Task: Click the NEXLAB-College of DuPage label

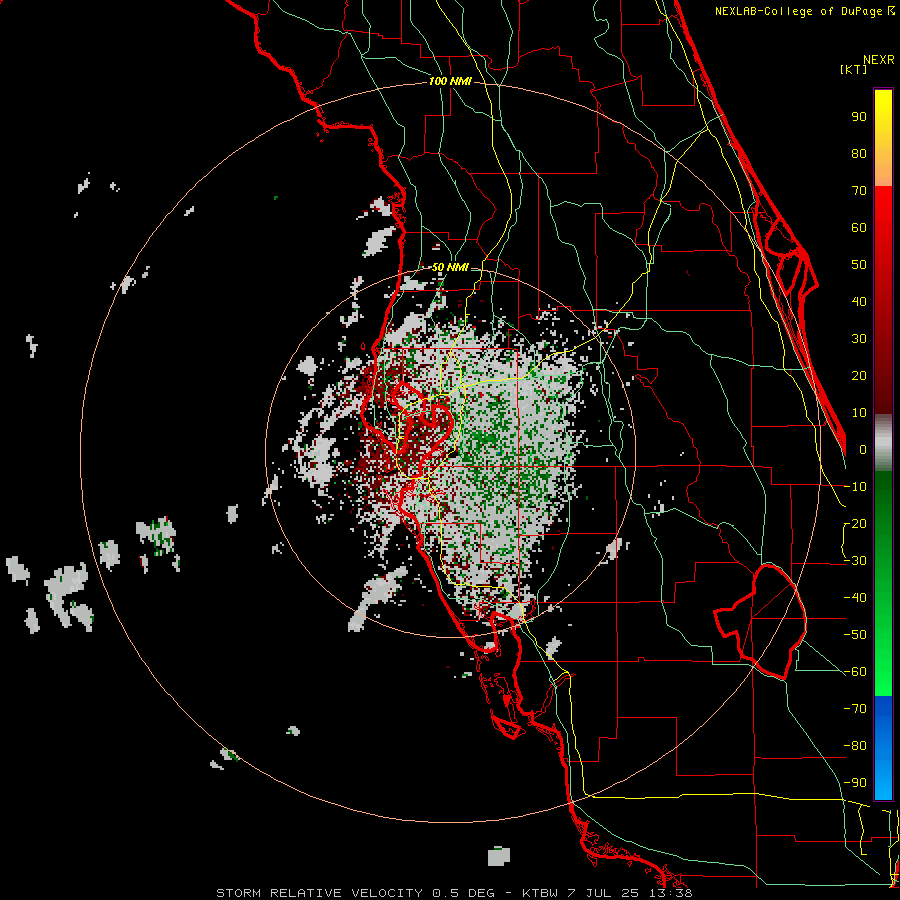Action: pyautogui.click(x=804, y=11)
